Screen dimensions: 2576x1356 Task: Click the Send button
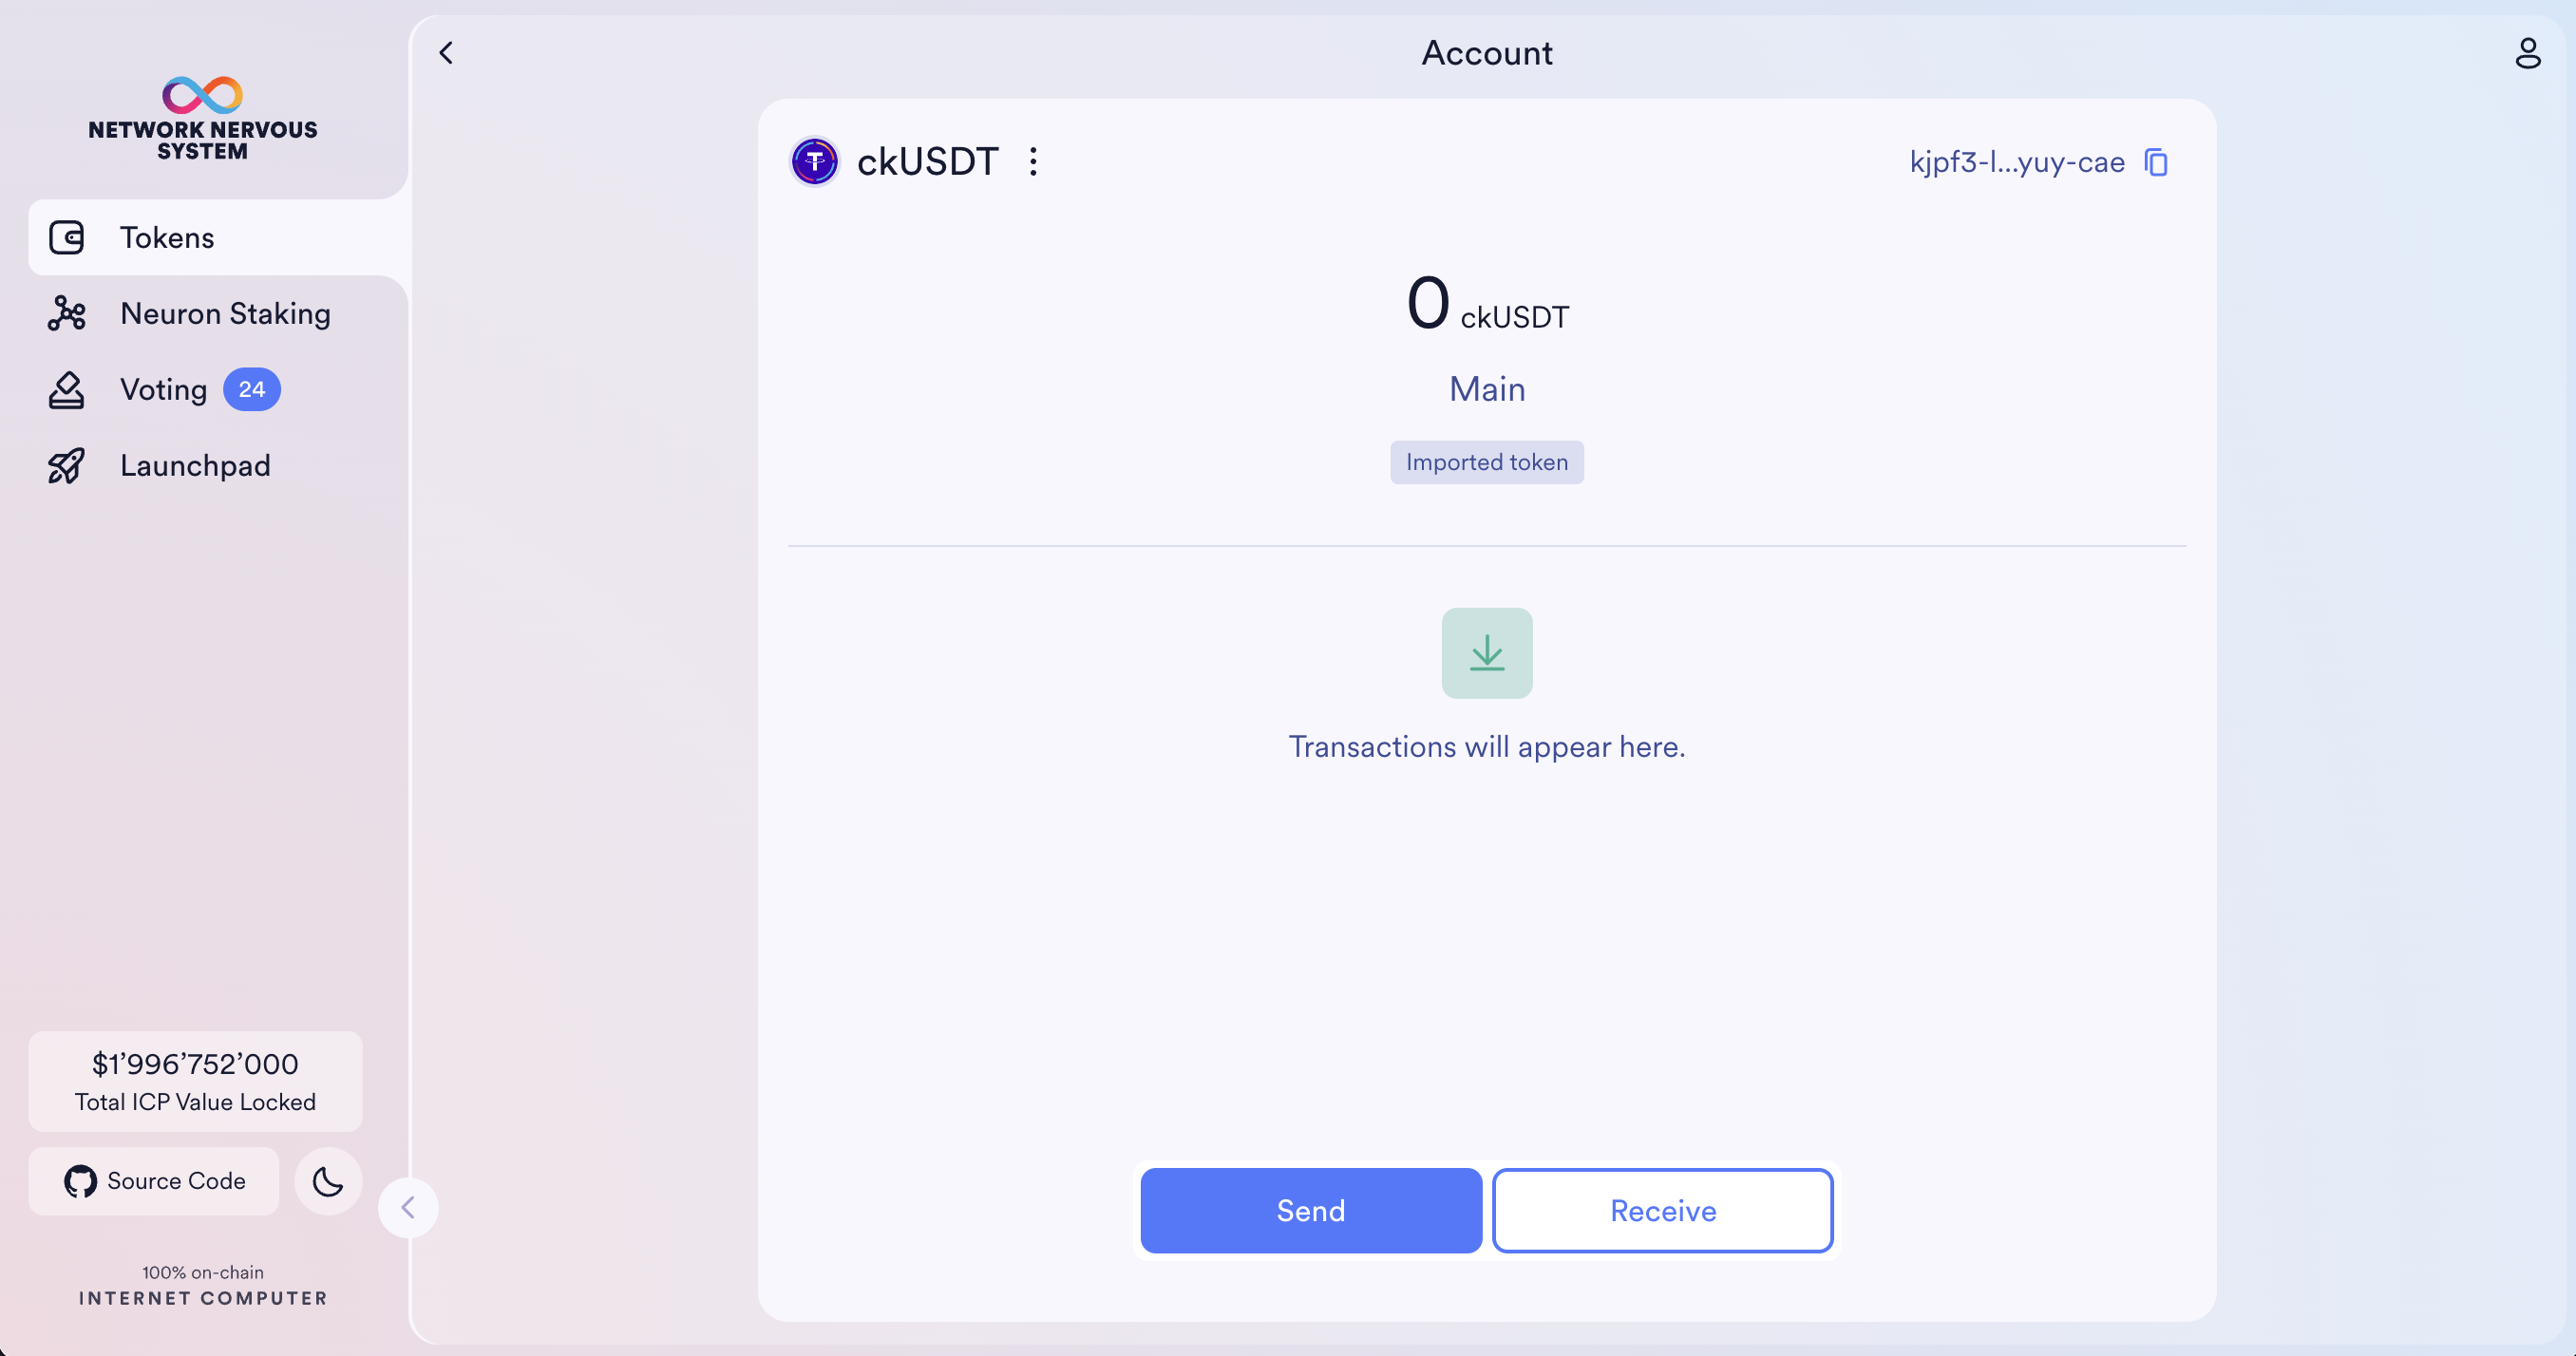pos(1310,1210)
